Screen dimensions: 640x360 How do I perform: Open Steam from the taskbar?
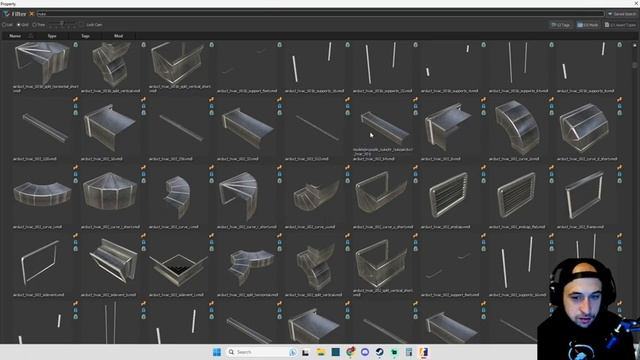pos(380,352)
